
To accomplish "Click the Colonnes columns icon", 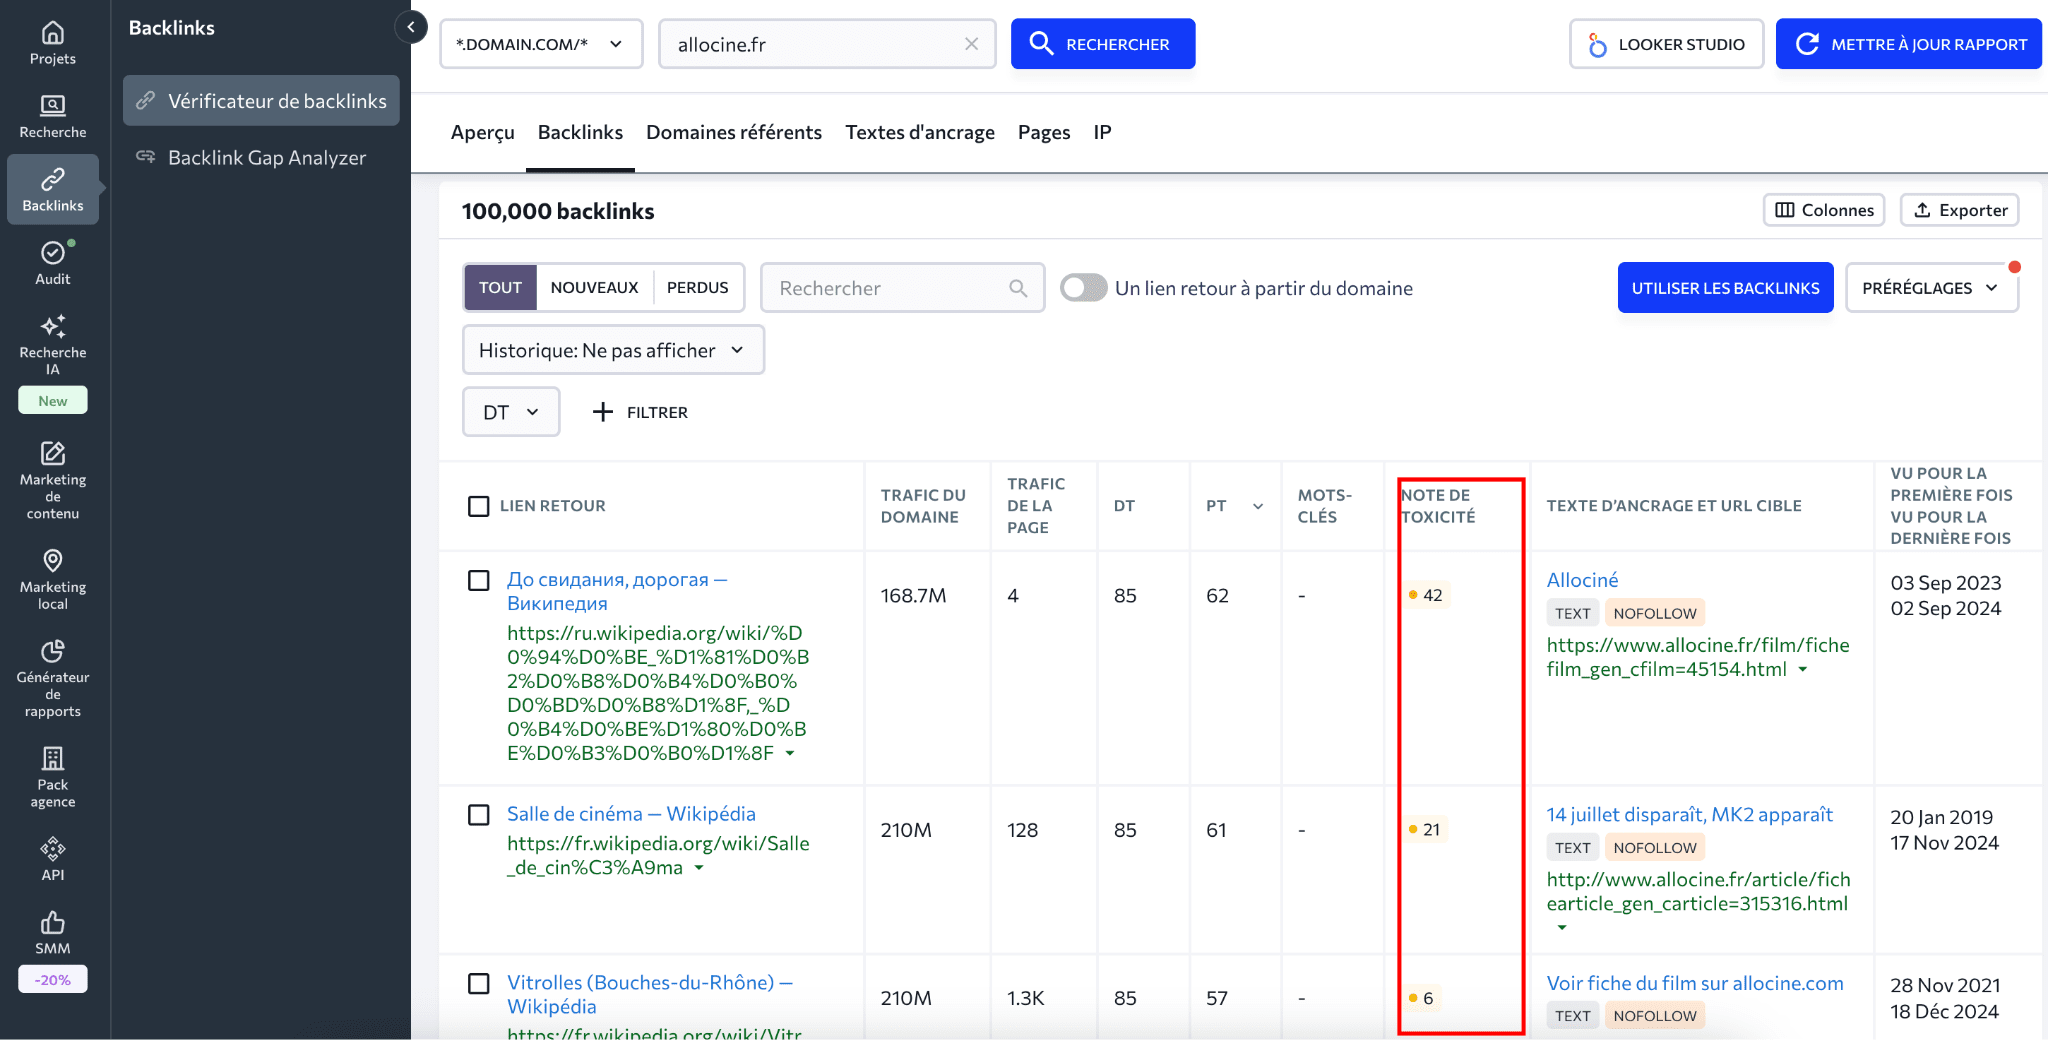I will coord(1785,210).
